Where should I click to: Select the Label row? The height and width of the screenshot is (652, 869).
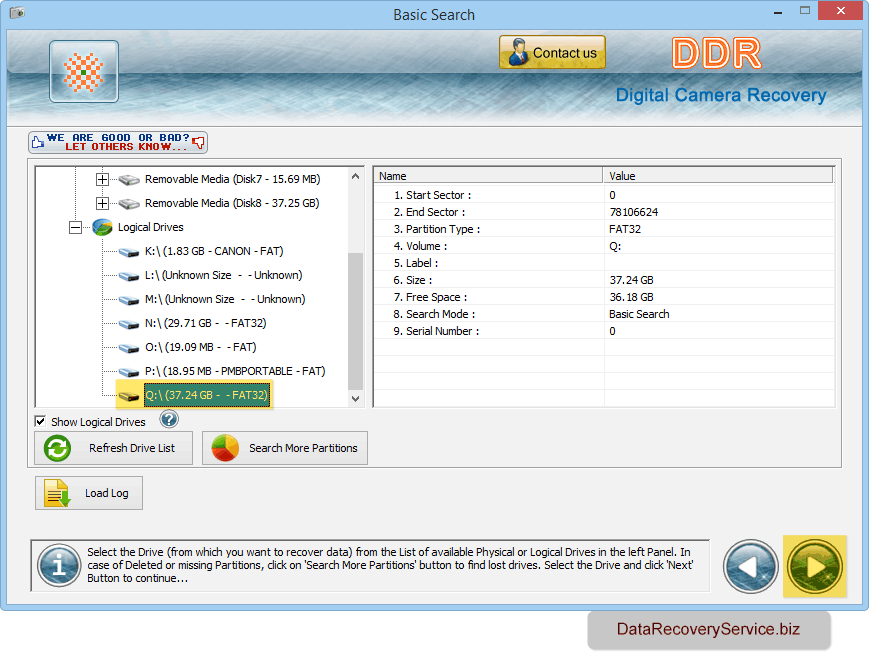point(604,263)
